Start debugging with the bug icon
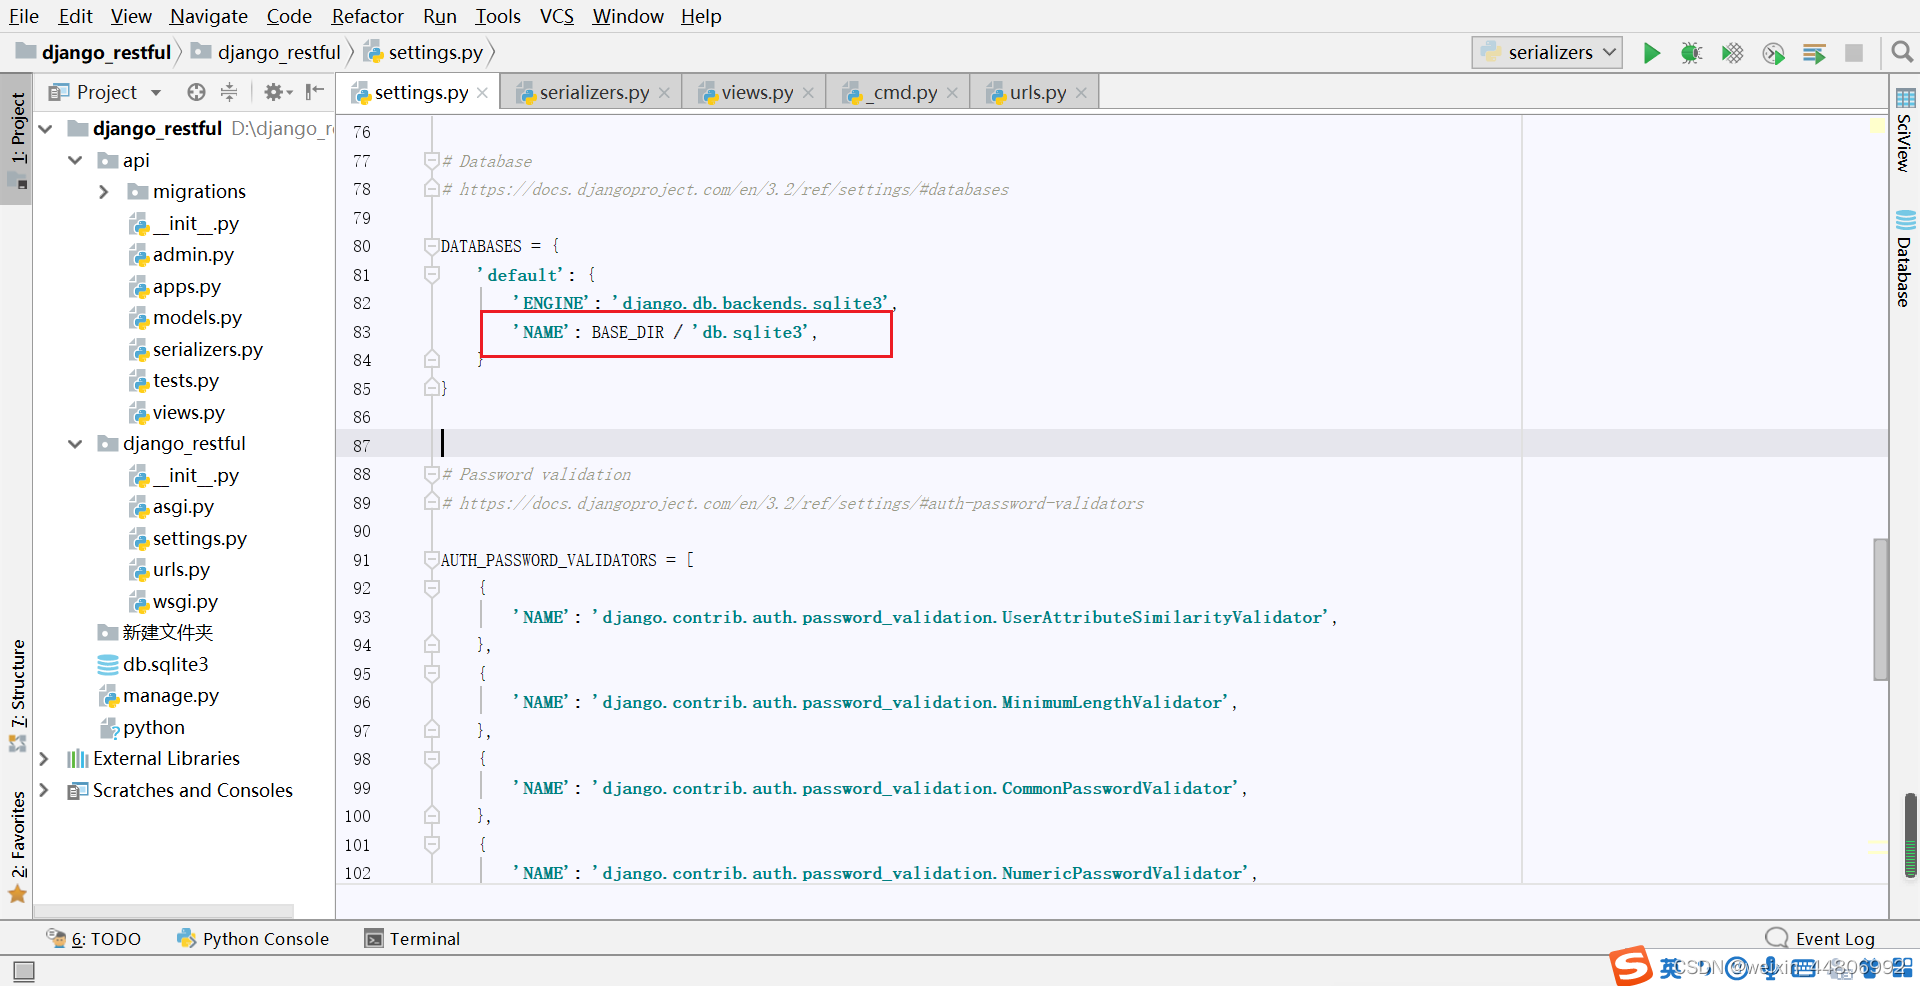Screen dimensions: 1920x986 pyautogui.click(x=1691, y=53)
